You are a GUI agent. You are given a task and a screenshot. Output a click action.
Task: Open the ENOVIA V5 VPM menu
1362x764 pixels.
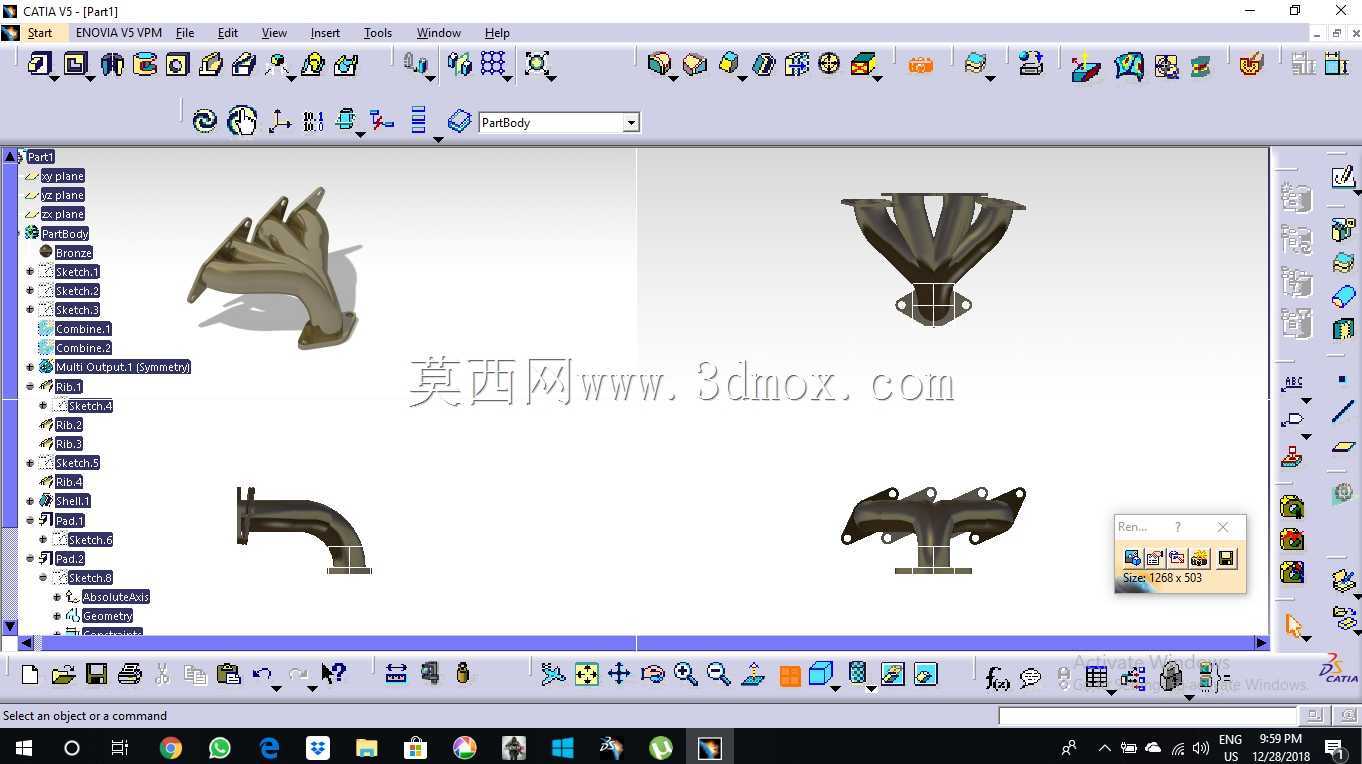[x=119, y=33]
